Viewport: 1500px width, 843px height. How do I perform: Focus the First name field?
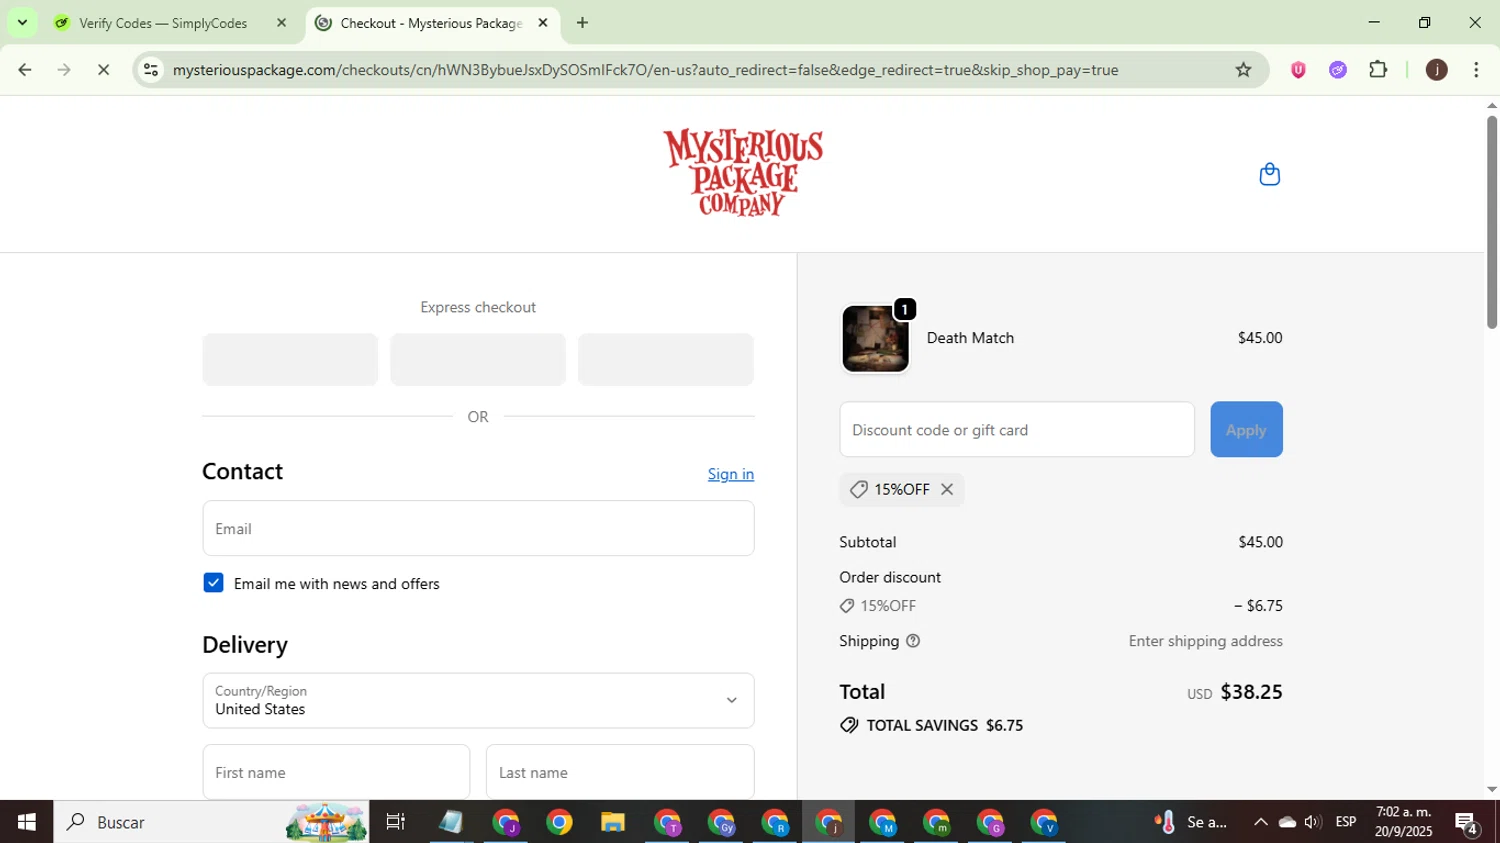coord(336,772)
